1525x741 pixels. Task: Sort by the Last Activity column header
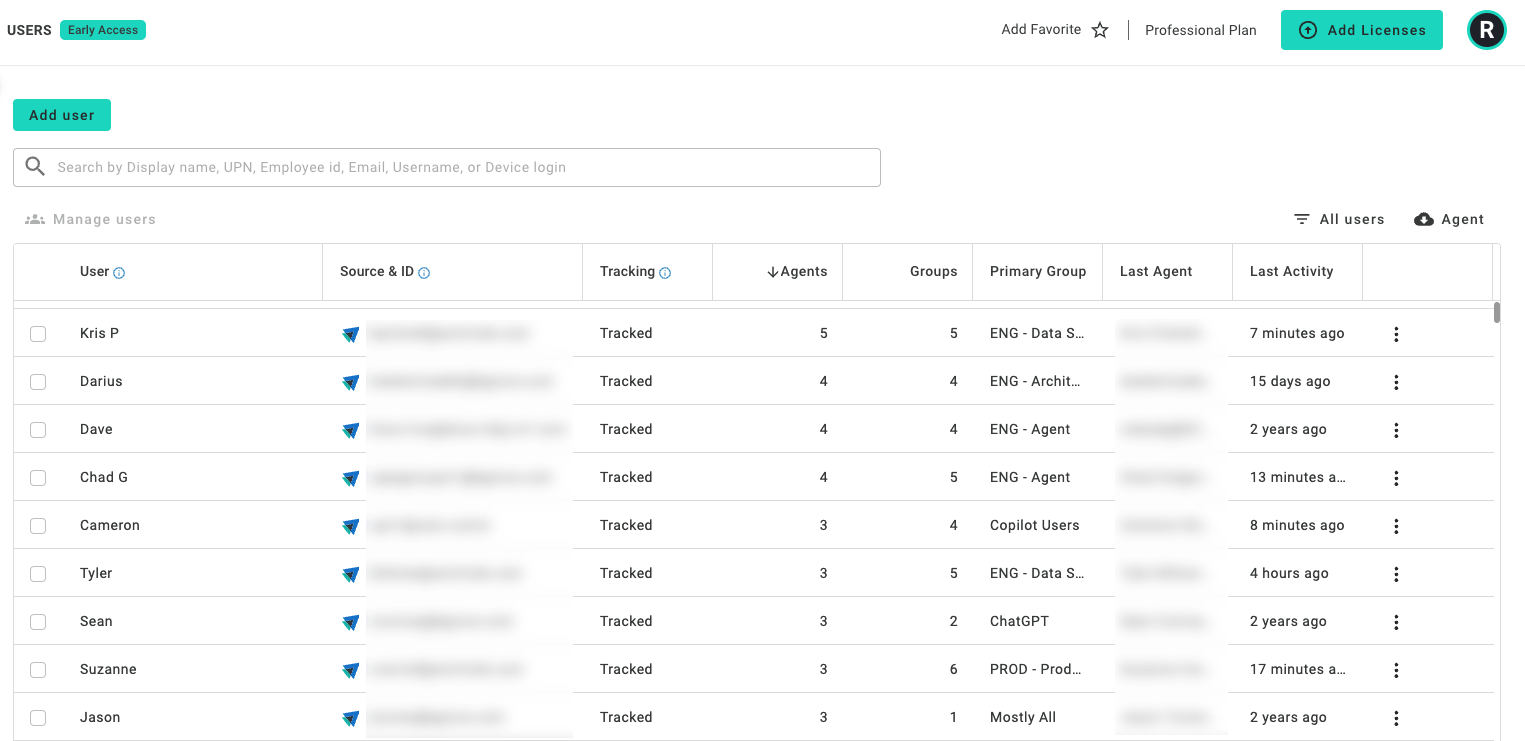click(x=1291, y=272)
